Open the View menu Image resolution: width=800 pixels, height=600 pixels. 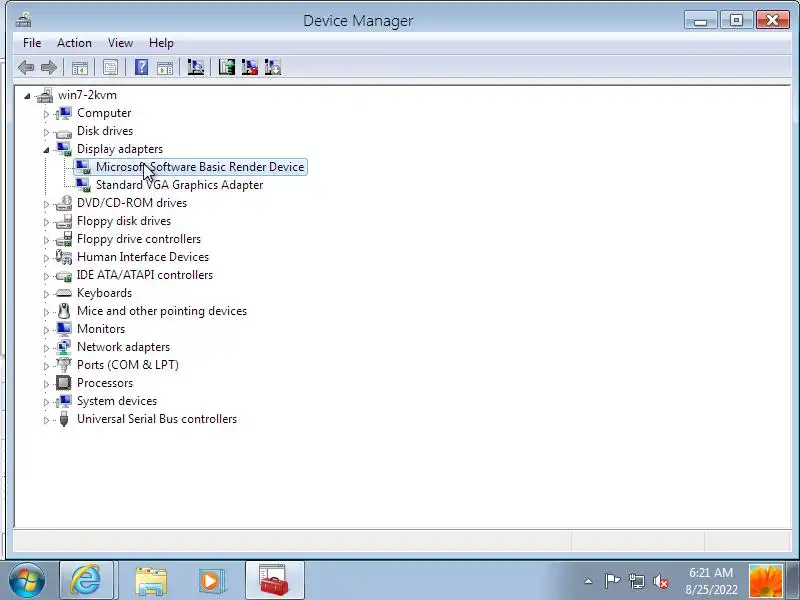coord(120,43)
